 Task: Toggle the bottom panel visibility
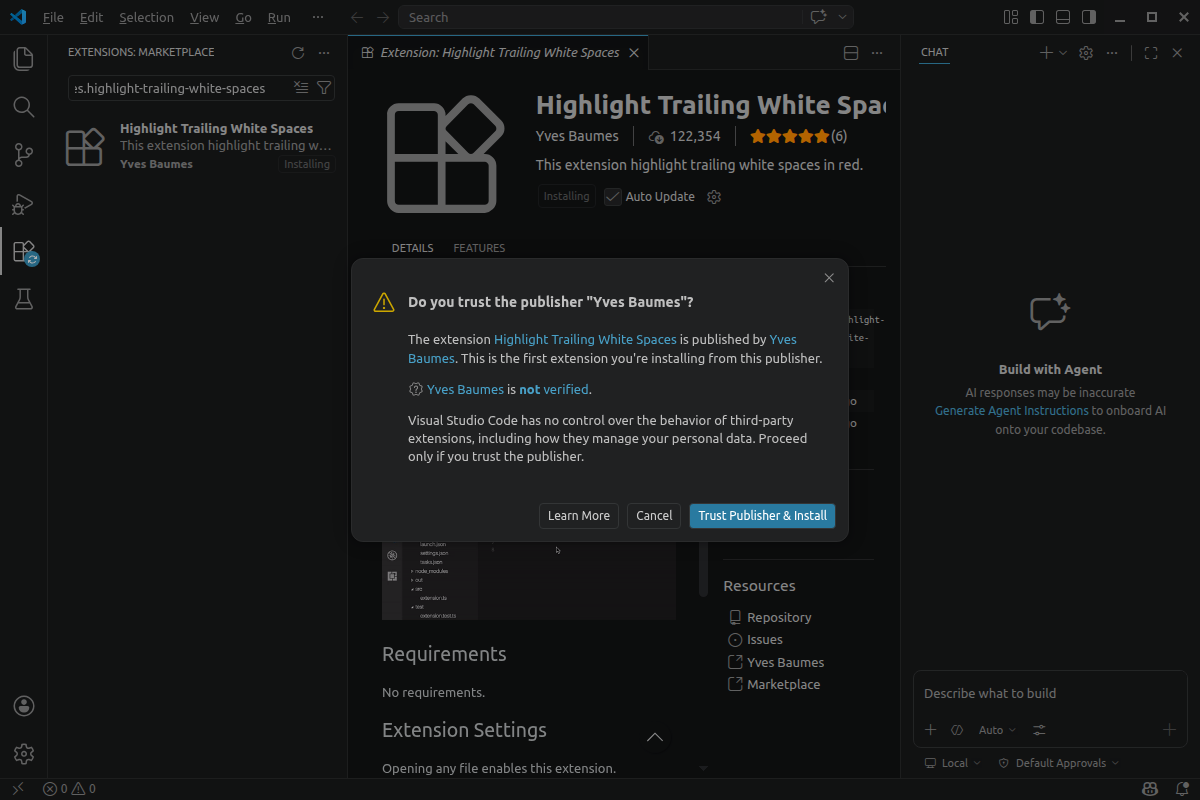[1063, 17]
